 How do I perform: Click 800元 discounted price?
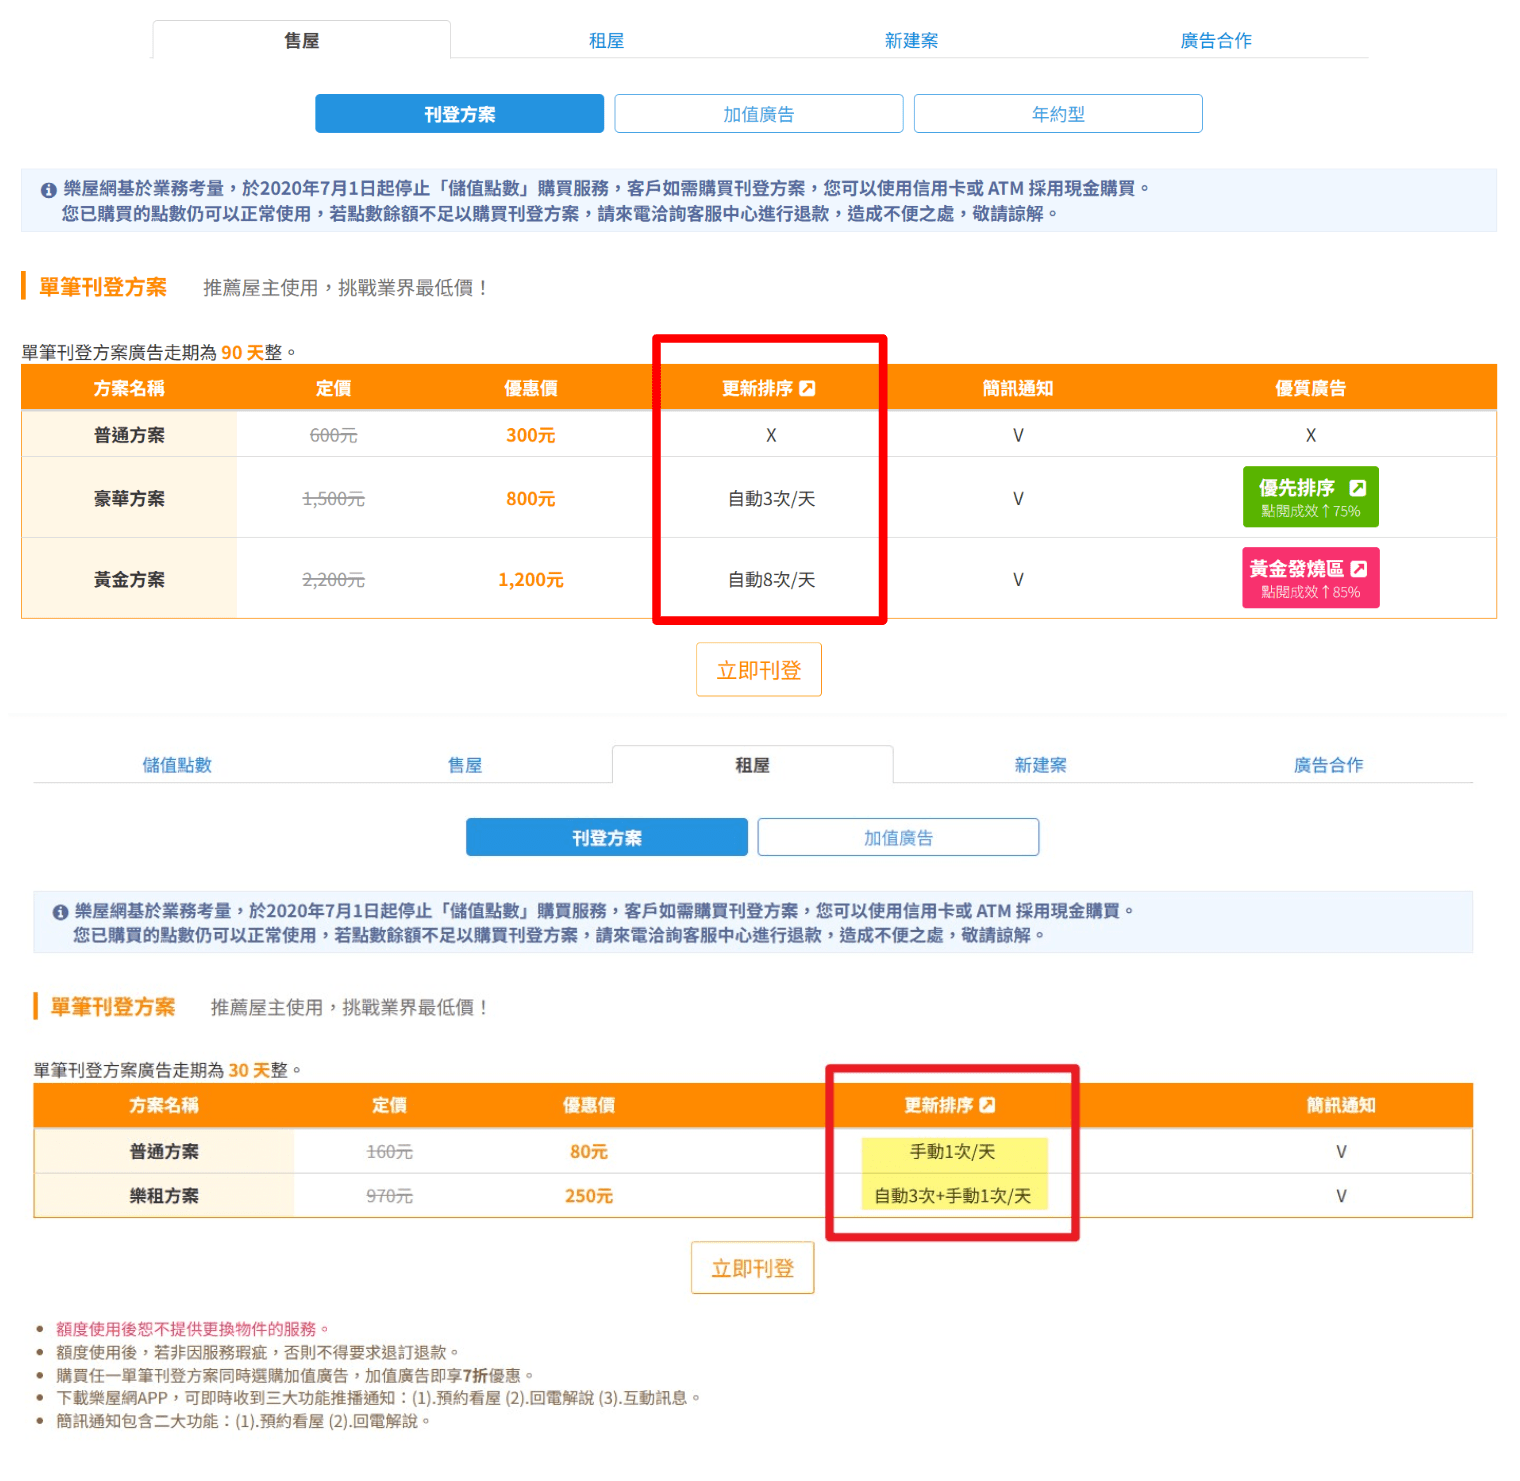pos(530,499)
